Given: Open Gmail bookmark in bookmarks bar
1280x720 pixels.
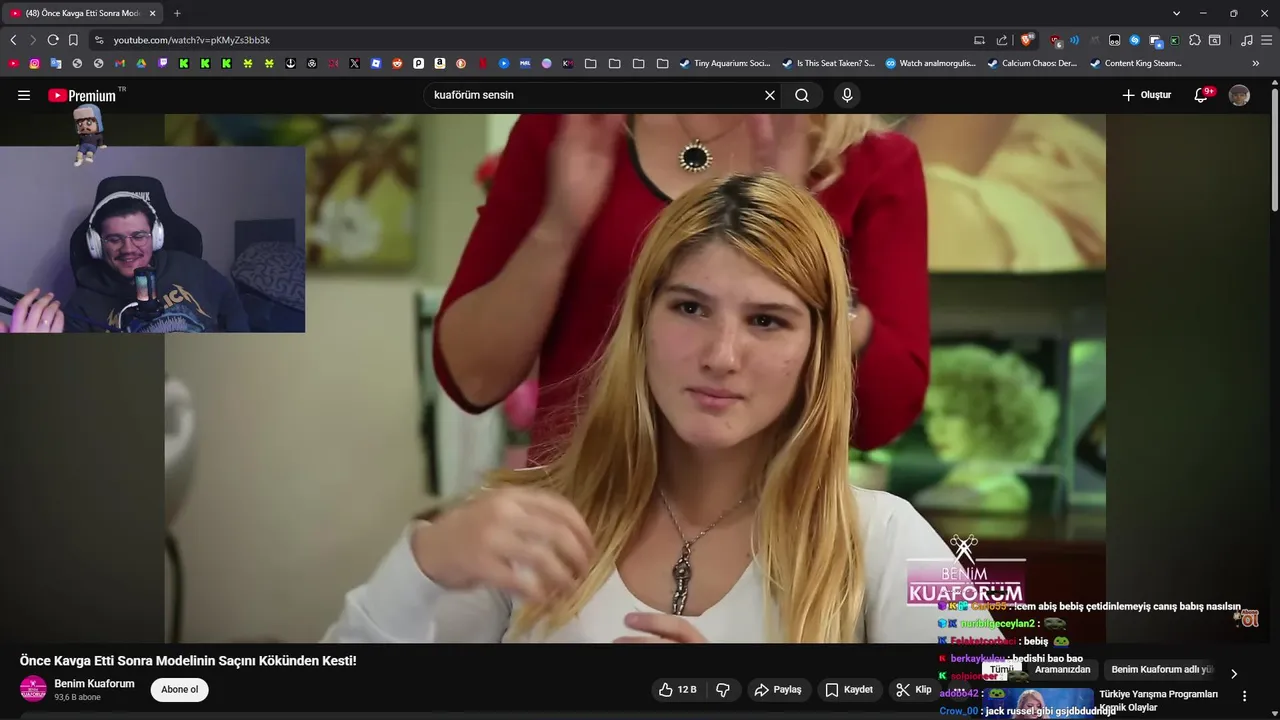Looking at the screenshot, I should (x=120, y=63).
